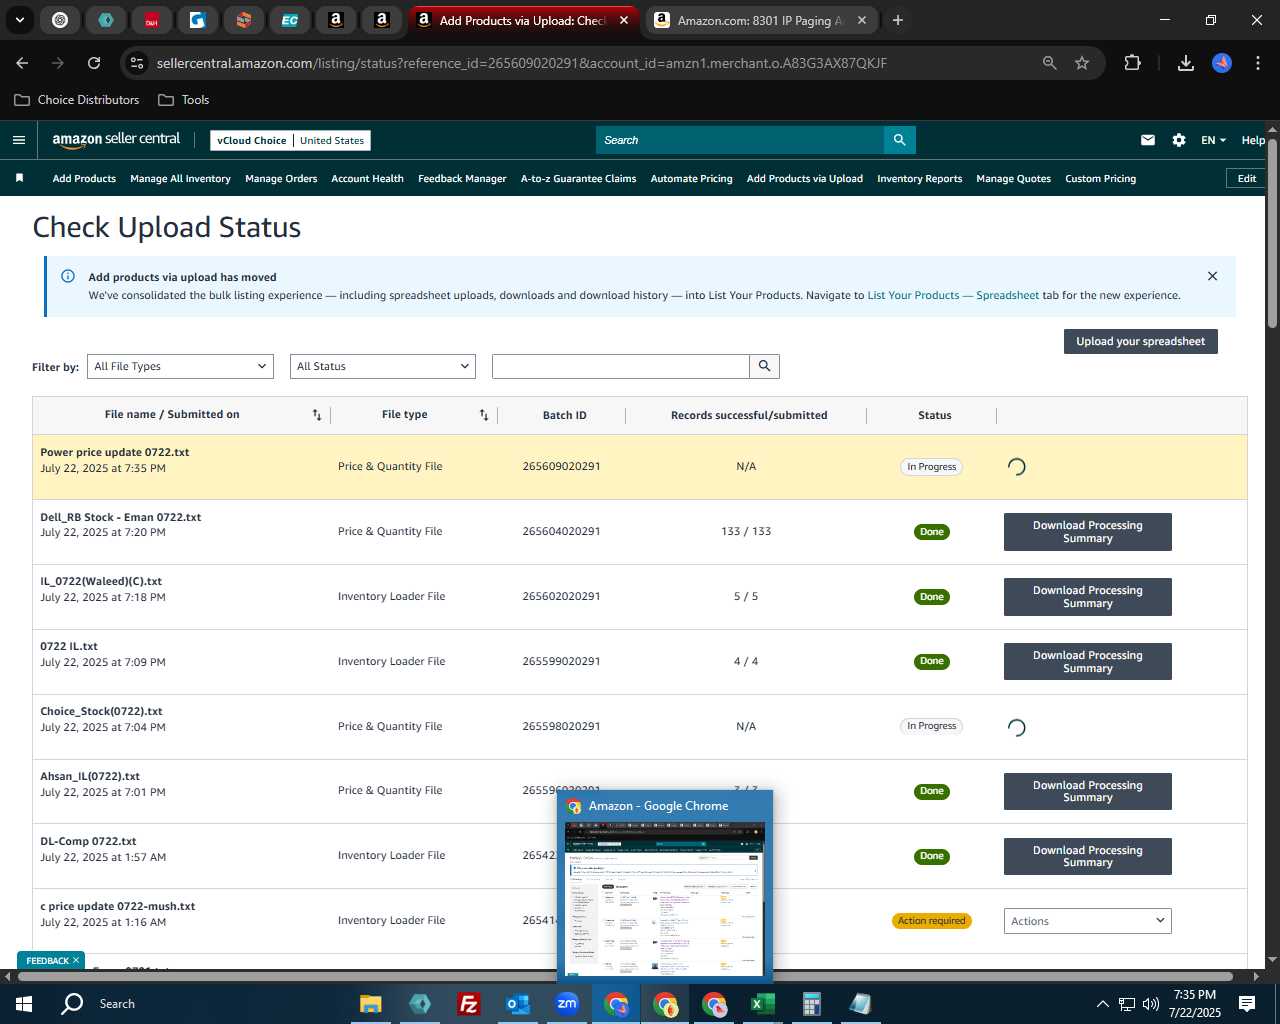This screenshot has height=1024, width=1280.
Task: Open the settings gear icon
Action: 1179,140
